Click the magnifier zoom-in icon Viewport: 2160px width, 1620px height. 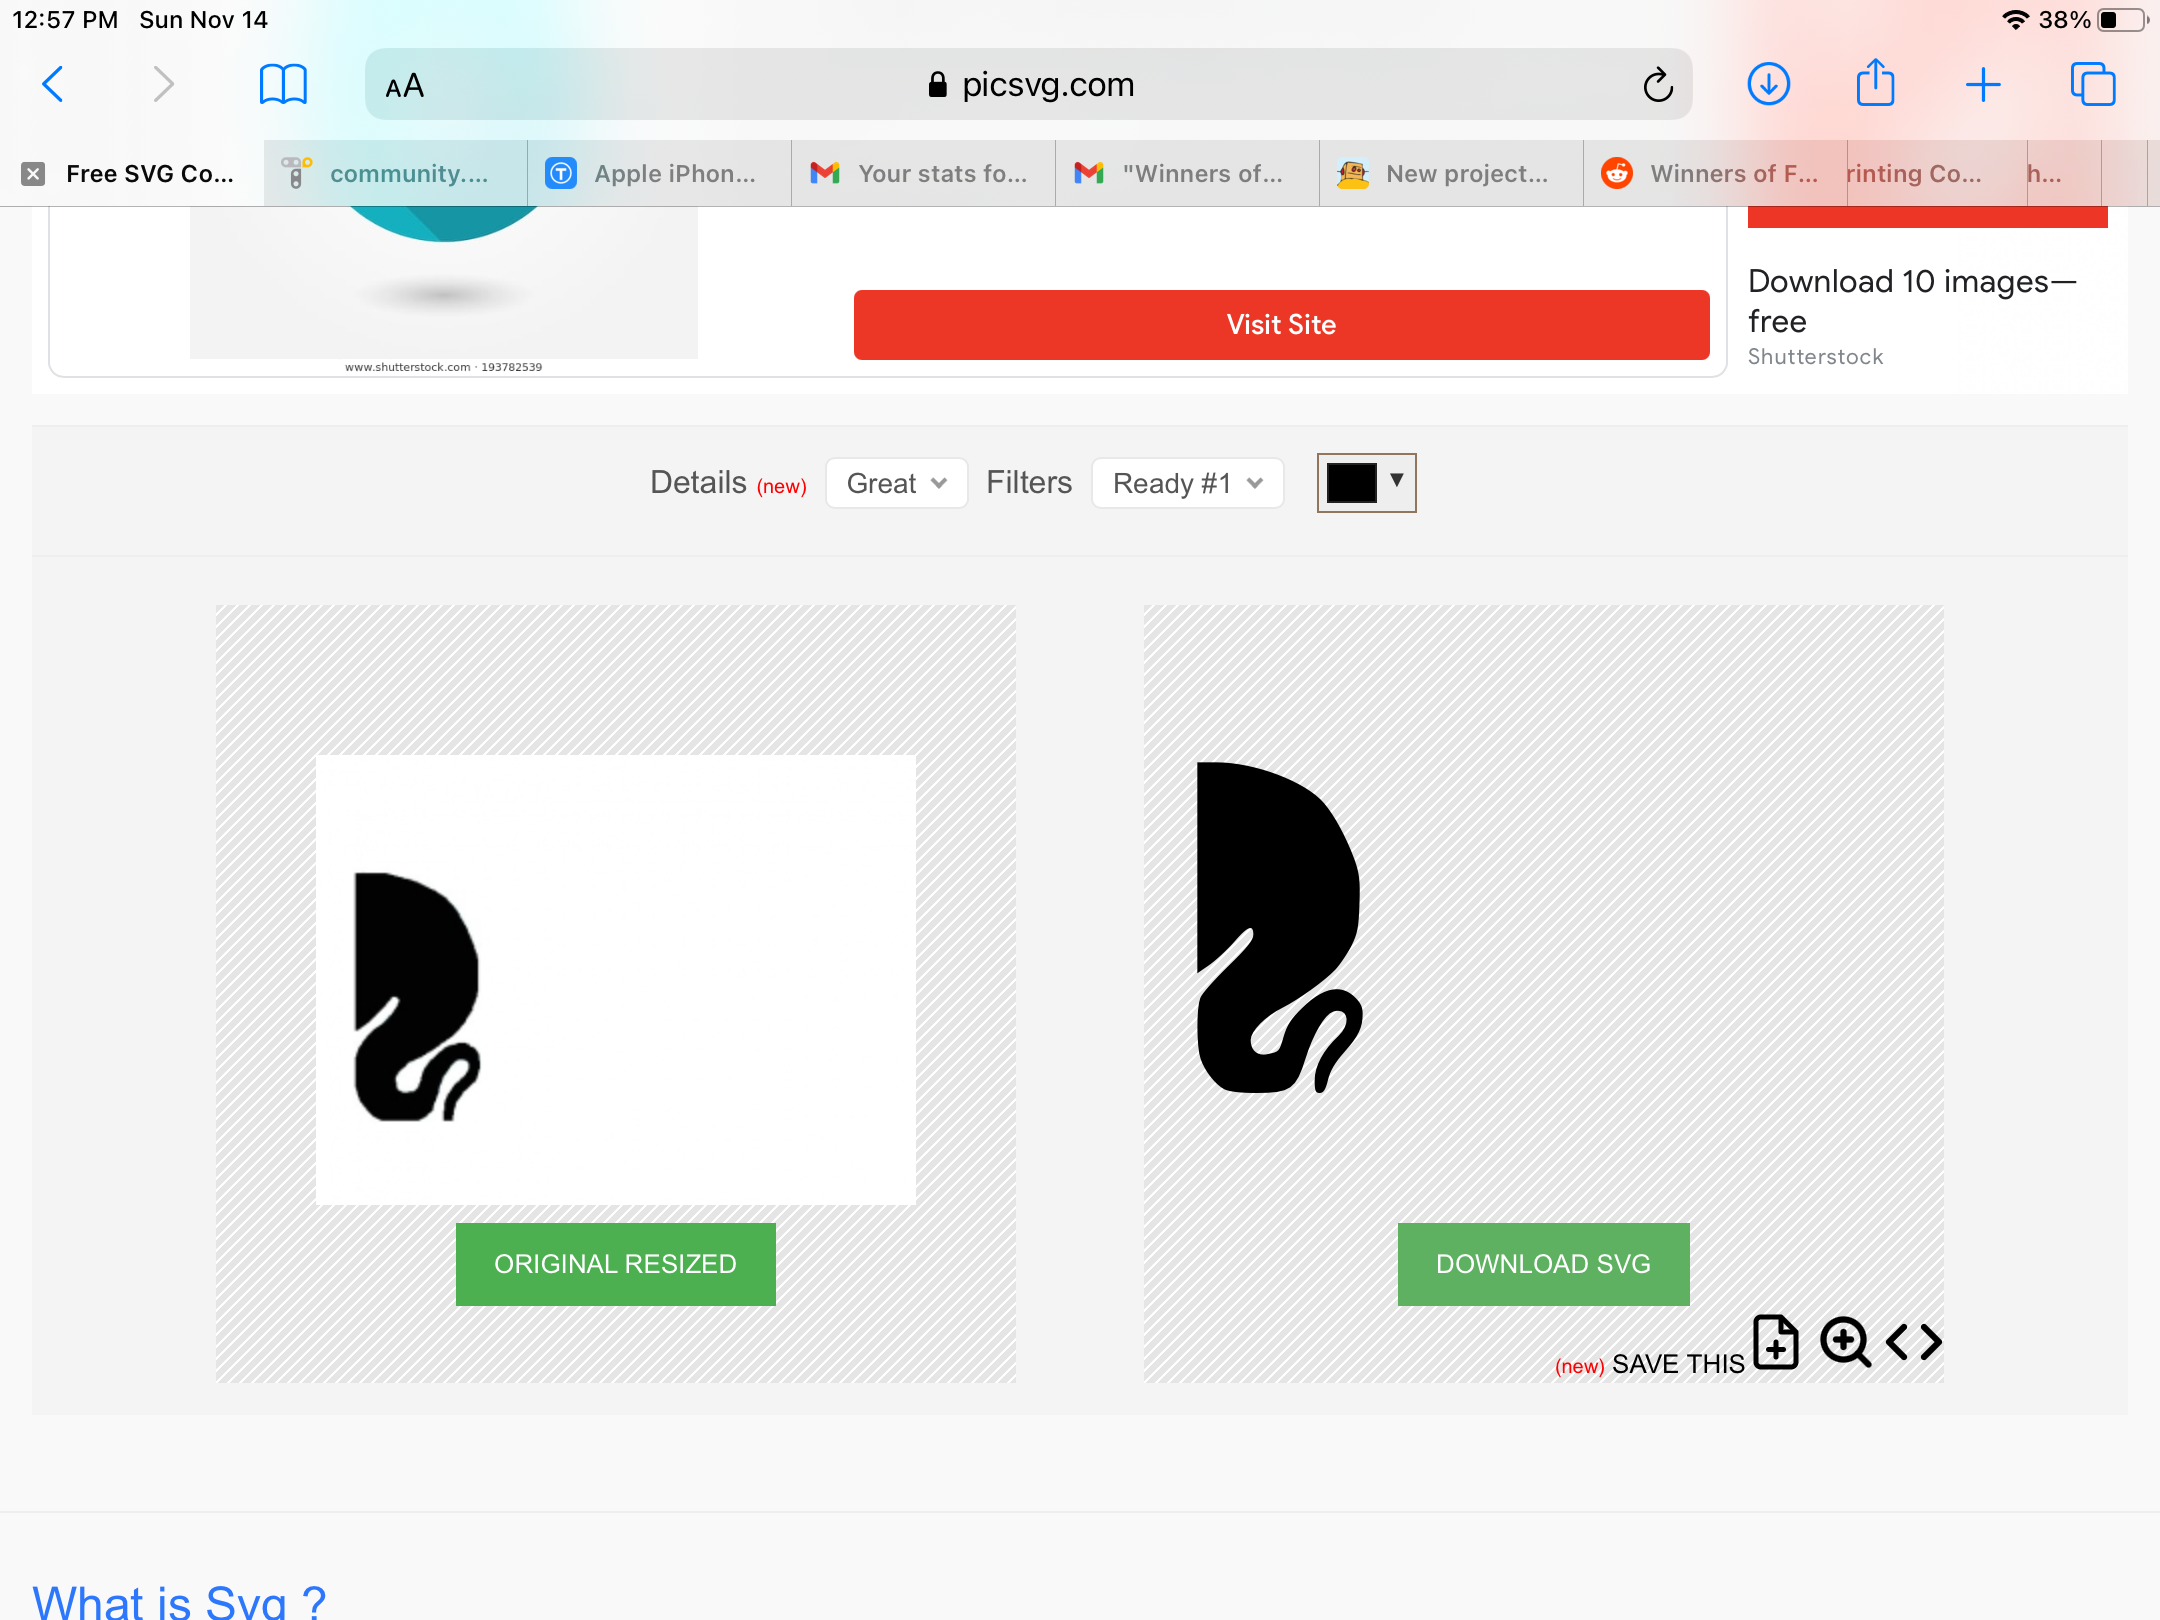point(1844,1342)
